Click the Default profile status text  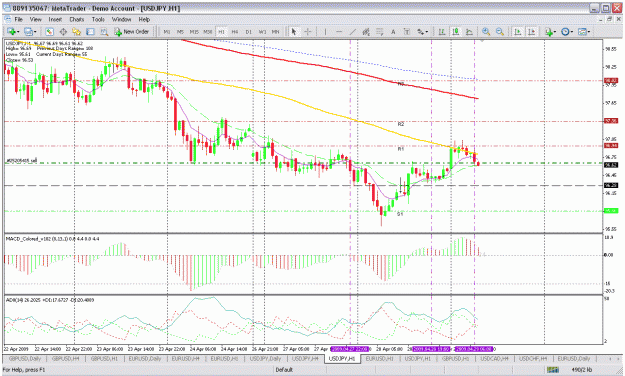coord(284,370)
